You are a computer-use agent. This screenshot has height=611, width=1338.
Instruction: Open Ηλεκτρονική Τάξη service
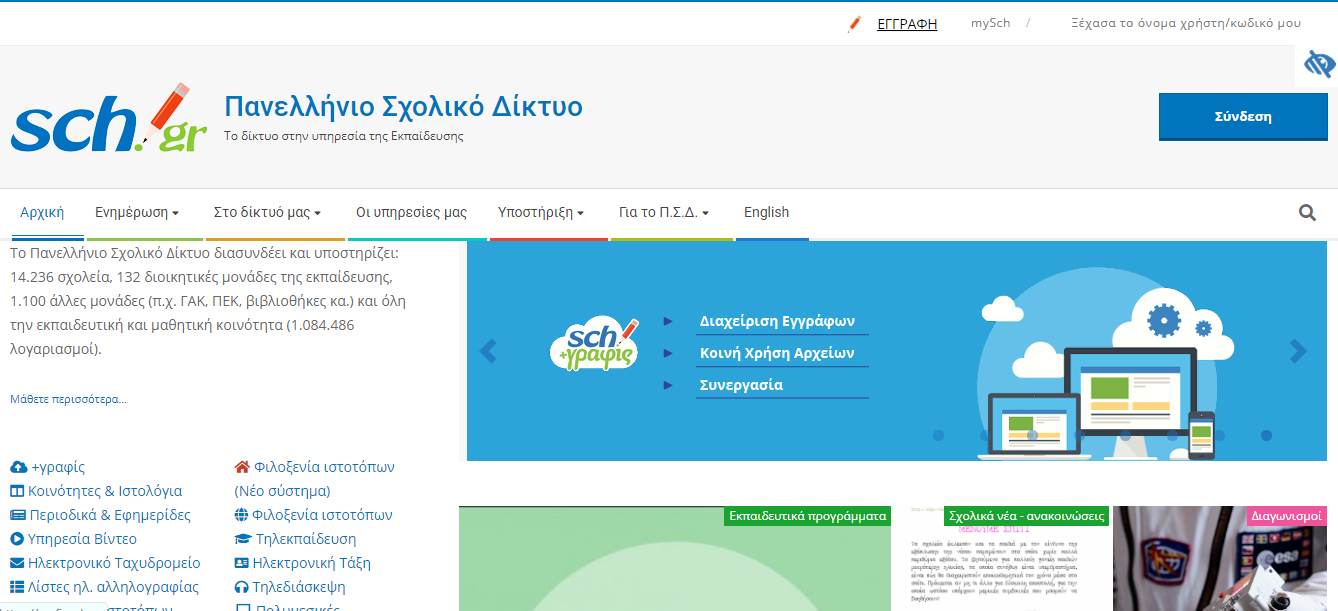311,563
